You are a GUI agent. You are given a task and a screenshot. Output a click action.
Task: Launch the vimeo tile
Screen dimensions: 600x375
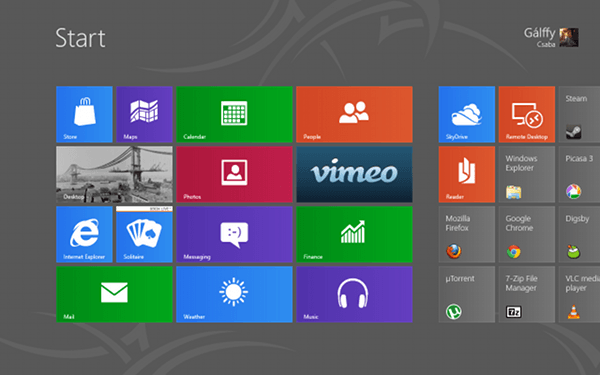(354, 174)
